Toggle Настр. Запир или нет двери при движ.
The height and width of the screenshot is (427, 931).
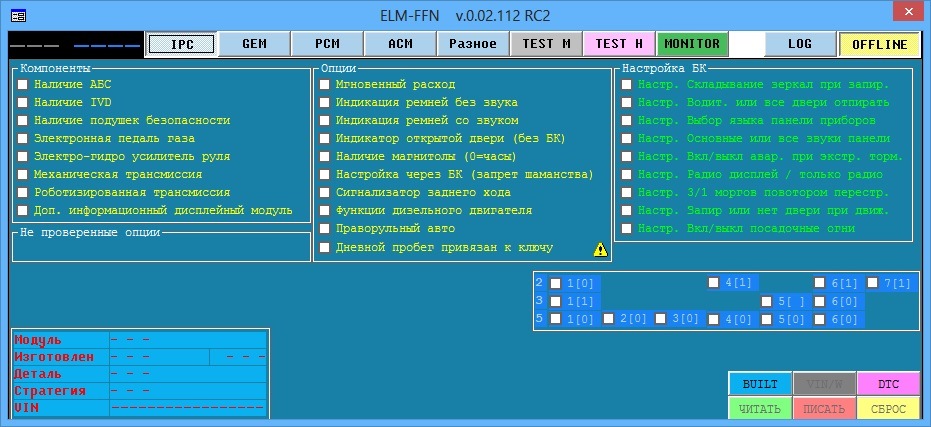point(626,210)
